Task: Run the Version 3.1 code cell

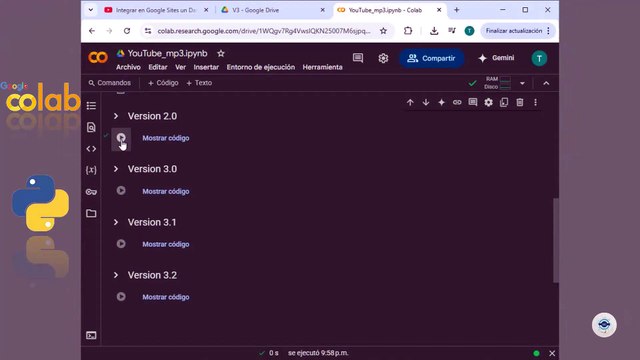Action: pos(121,244)
